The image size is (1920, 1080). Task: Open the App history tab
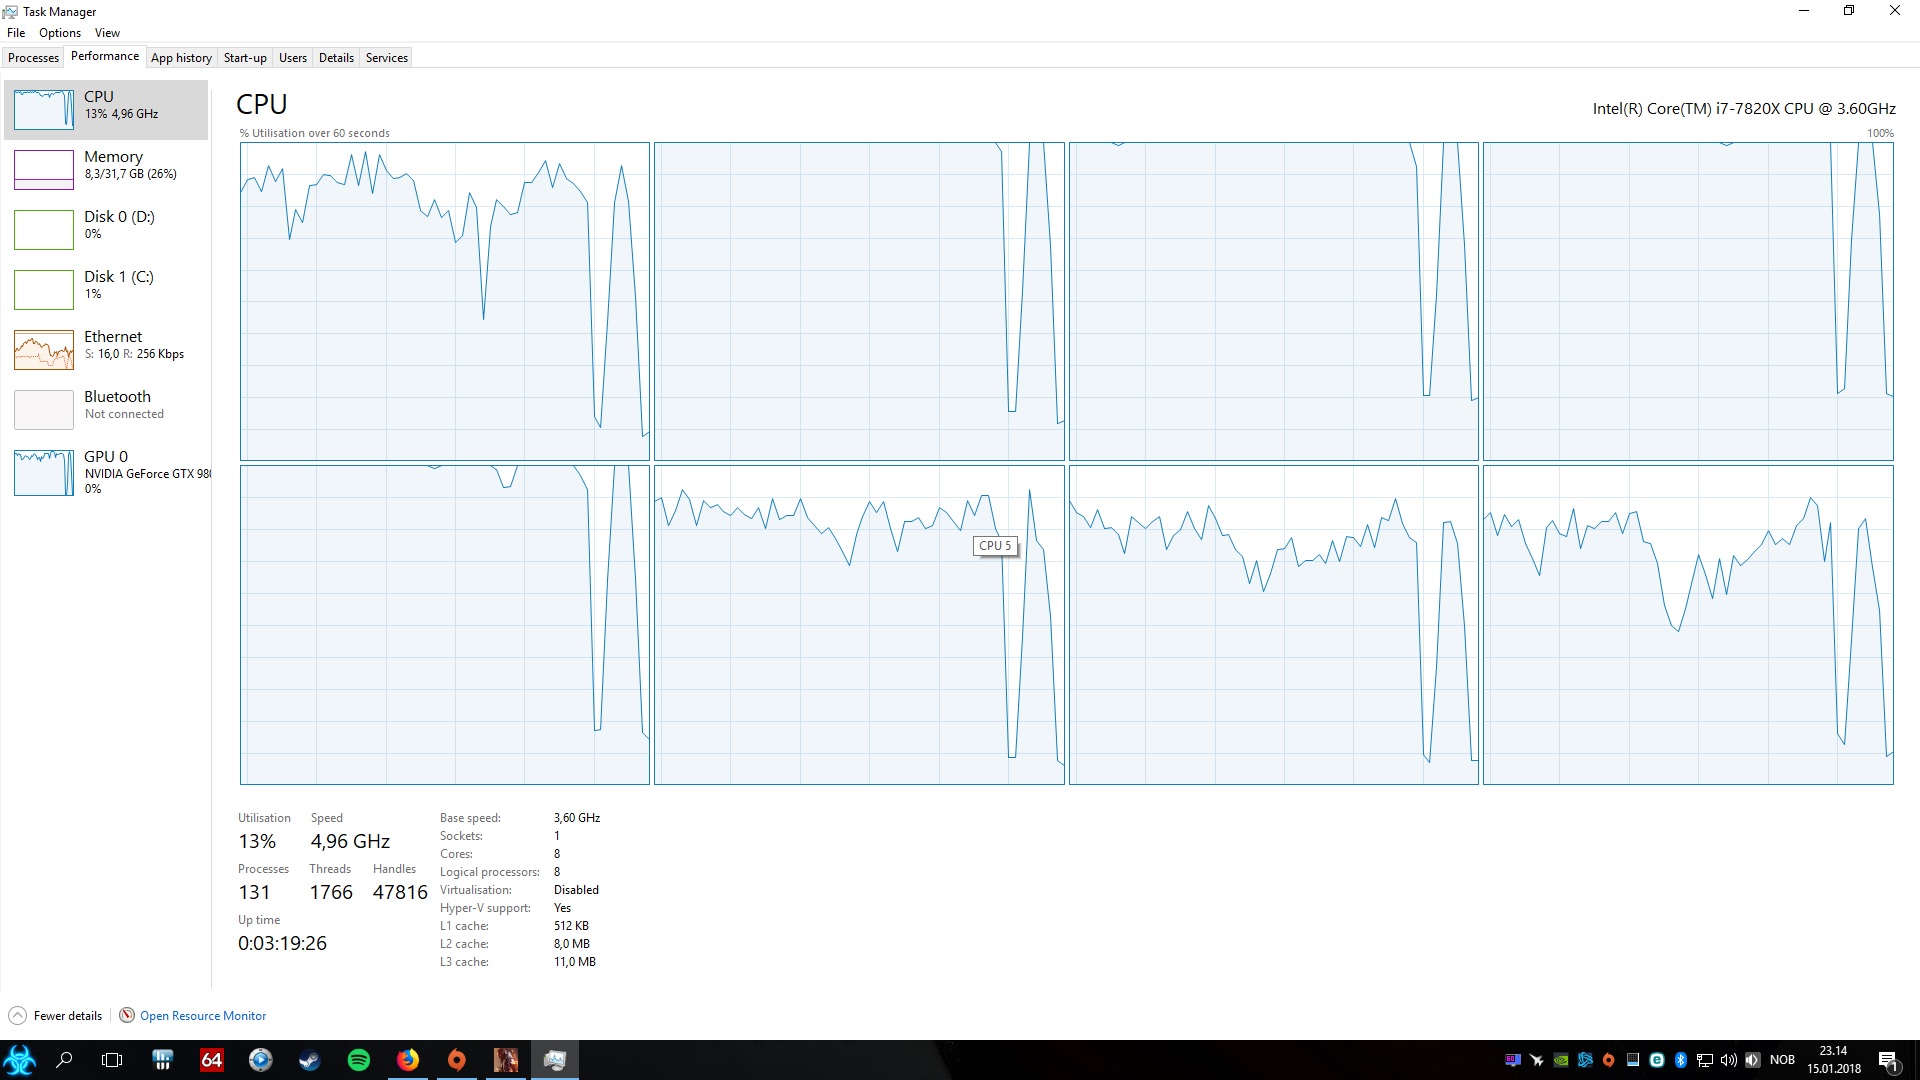181,58
